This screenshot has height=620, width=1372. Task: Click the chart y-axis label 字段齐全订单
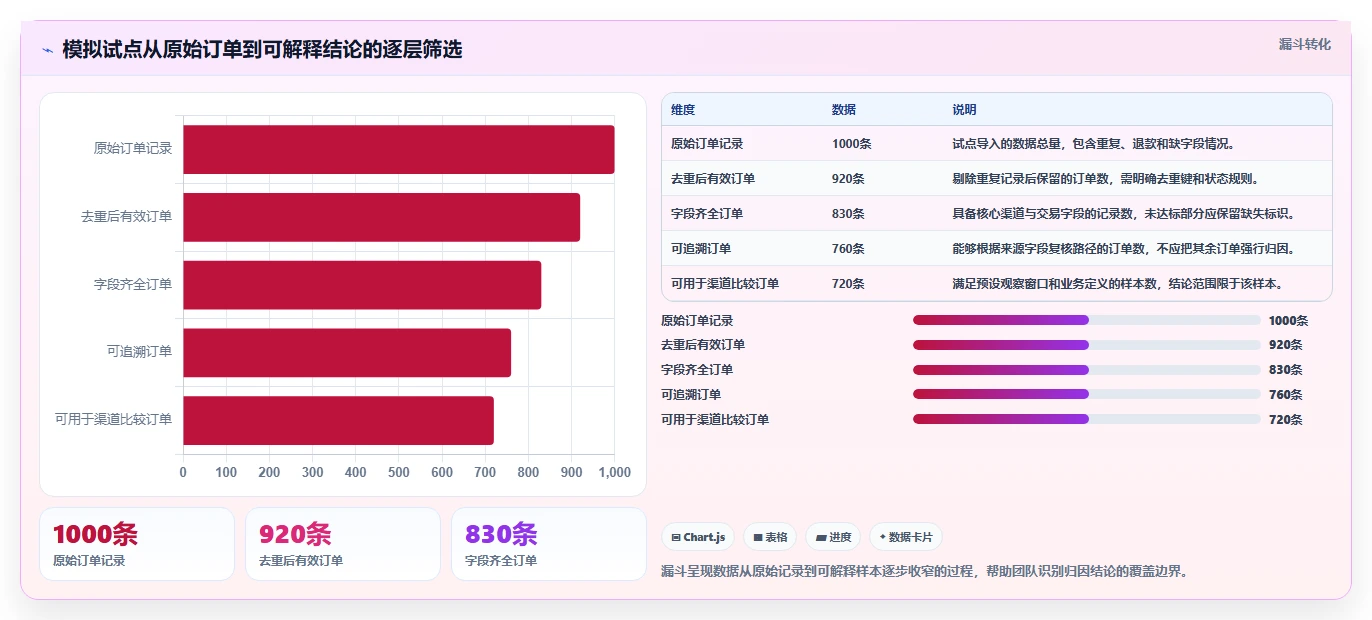click(x=133, y=285)
